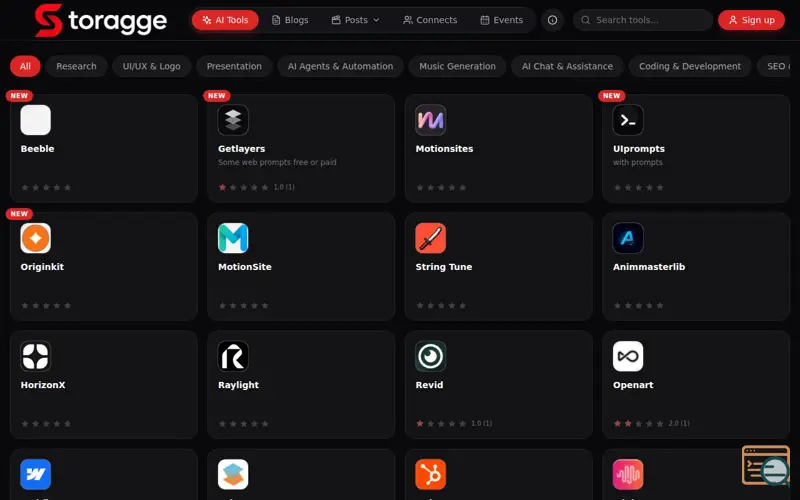800x500 pixels.
Task: Click the String Tune title text
Action: pos(444,267)
